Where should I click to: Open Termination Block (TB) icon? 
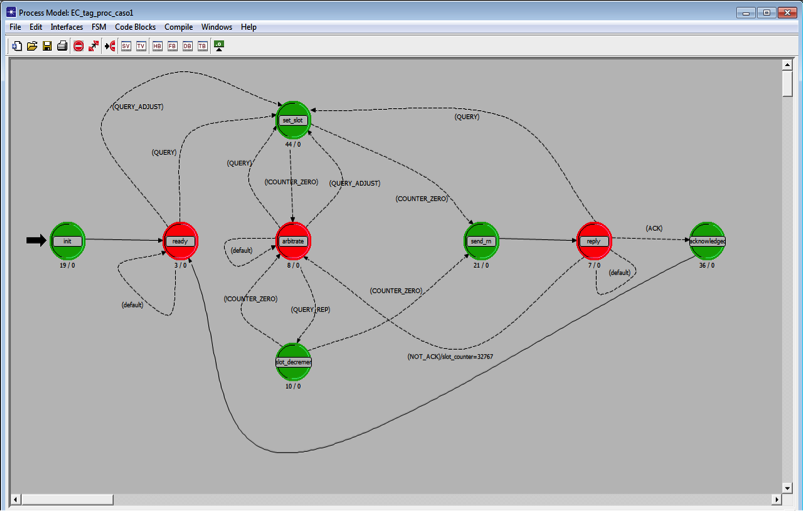pos(203,46)
